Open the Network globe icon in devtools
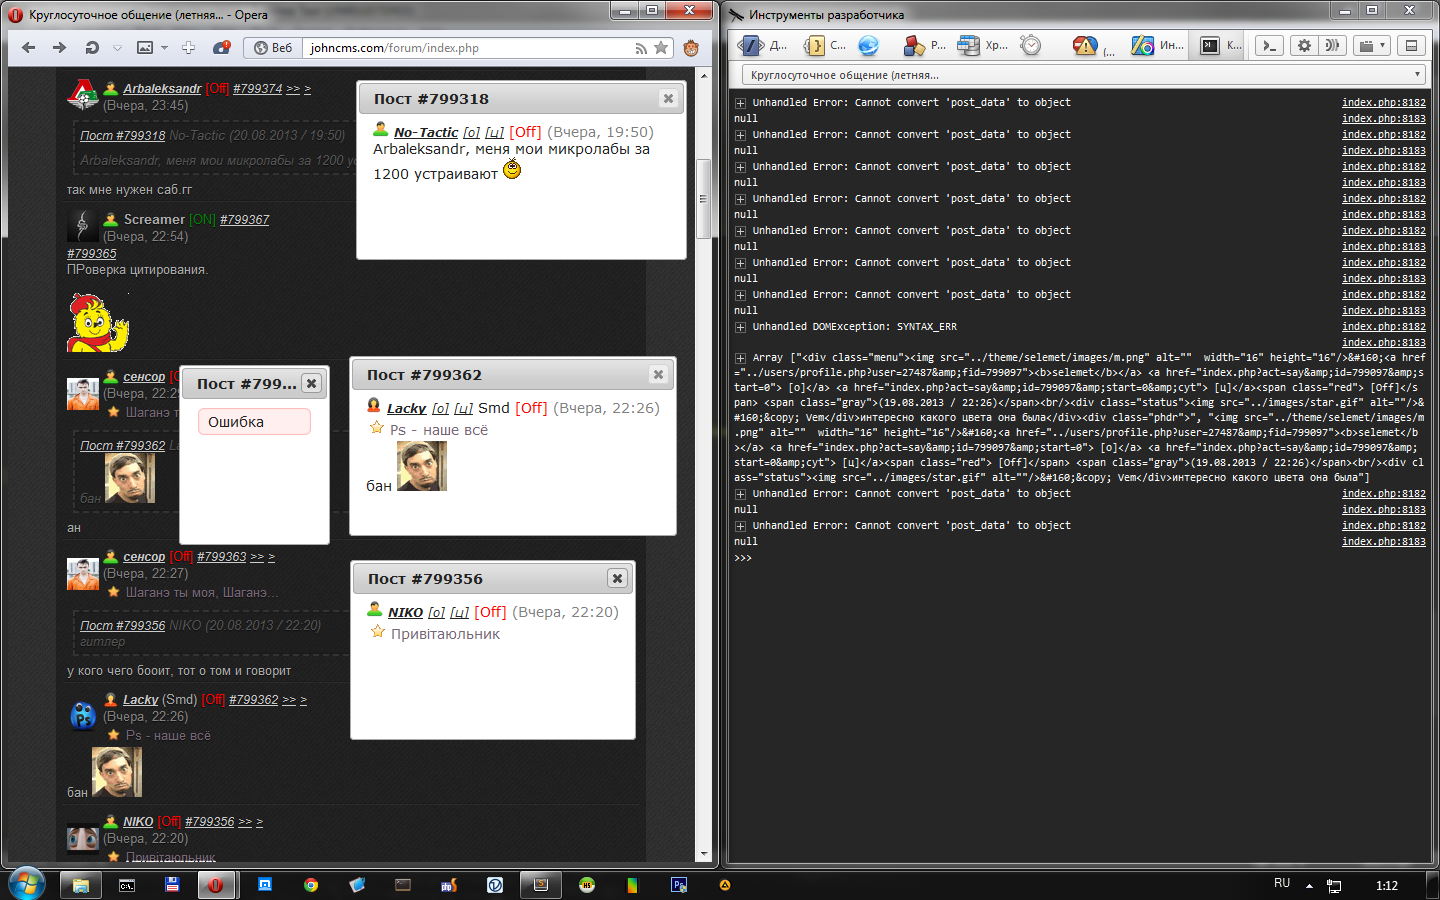Viewport: 1440px width, 900px height. pyautogui.click(x=868, y=45)
